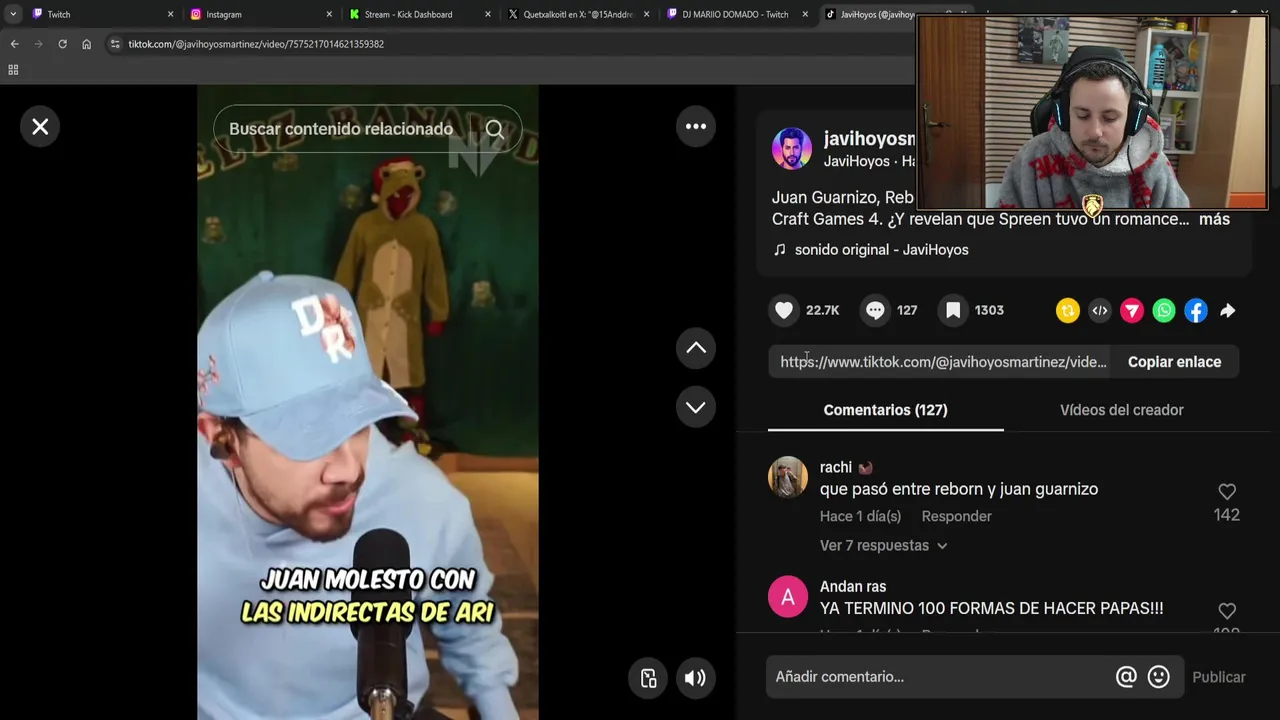Click the search magnifier in related content bar
This screenshot has height=720, width=1280.
(x=495, y=129)
